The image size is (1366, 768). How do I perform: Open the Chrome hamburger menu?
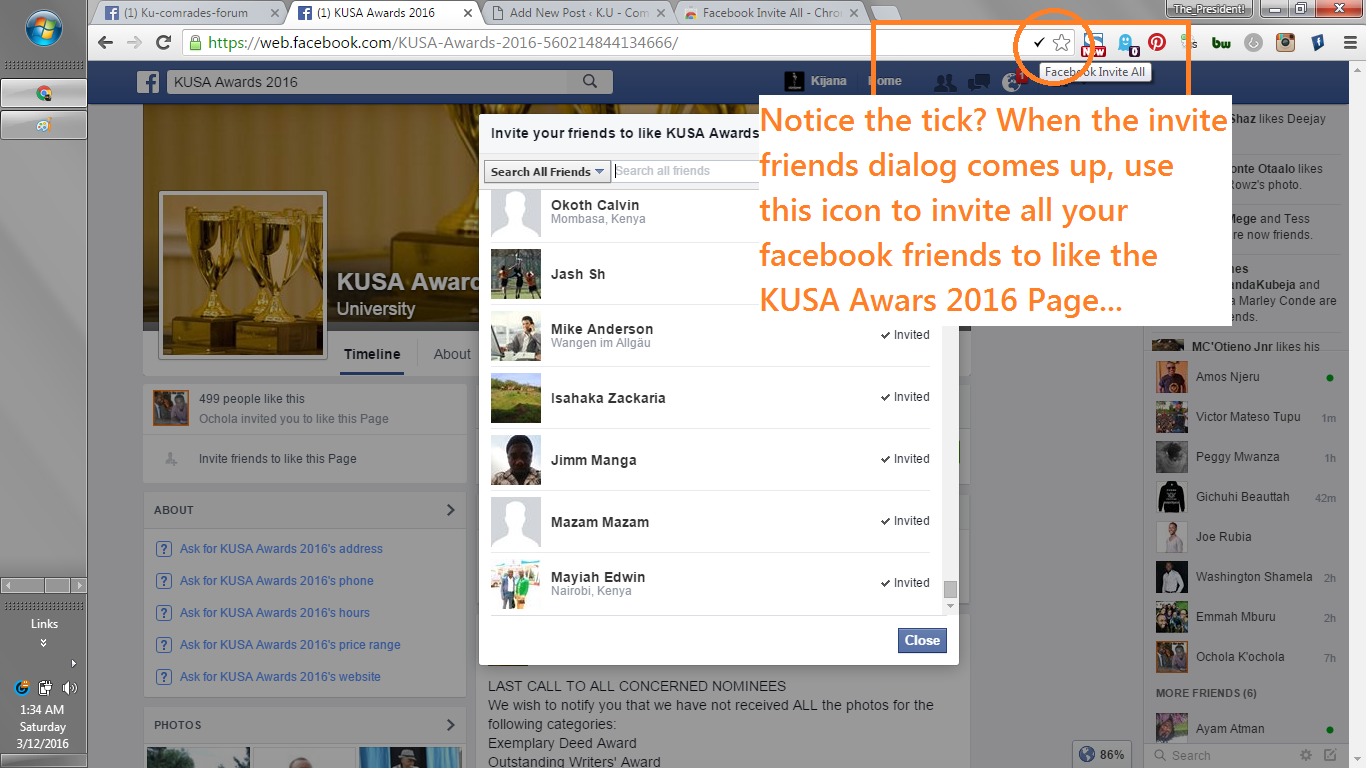tap(1349, 42)
